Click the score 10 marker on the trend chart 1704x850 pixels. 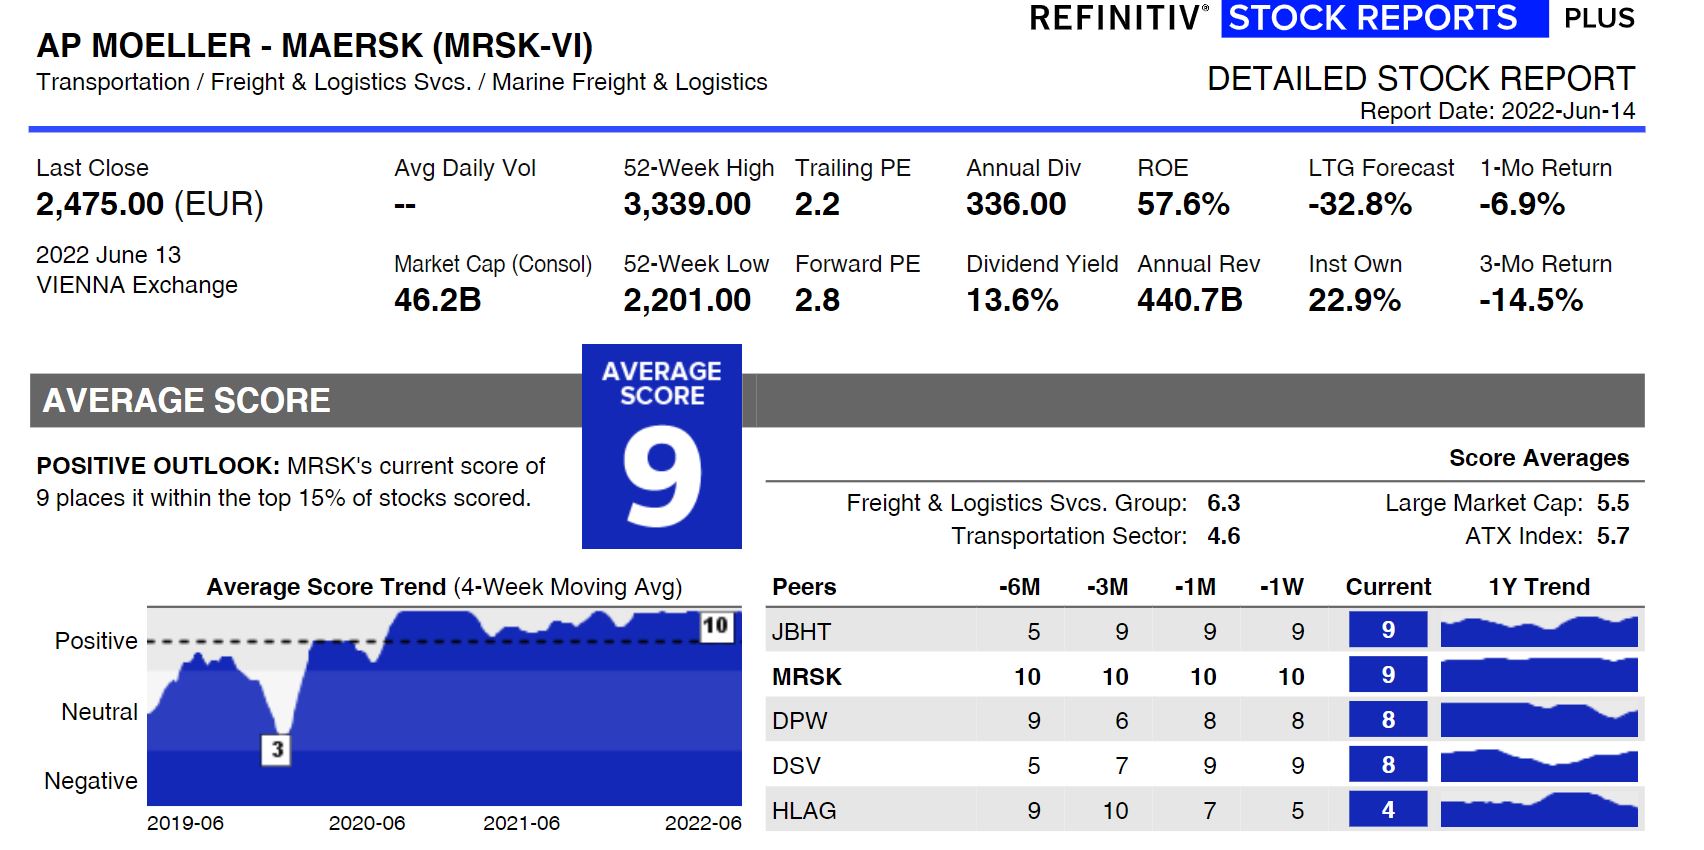point(715,626)
